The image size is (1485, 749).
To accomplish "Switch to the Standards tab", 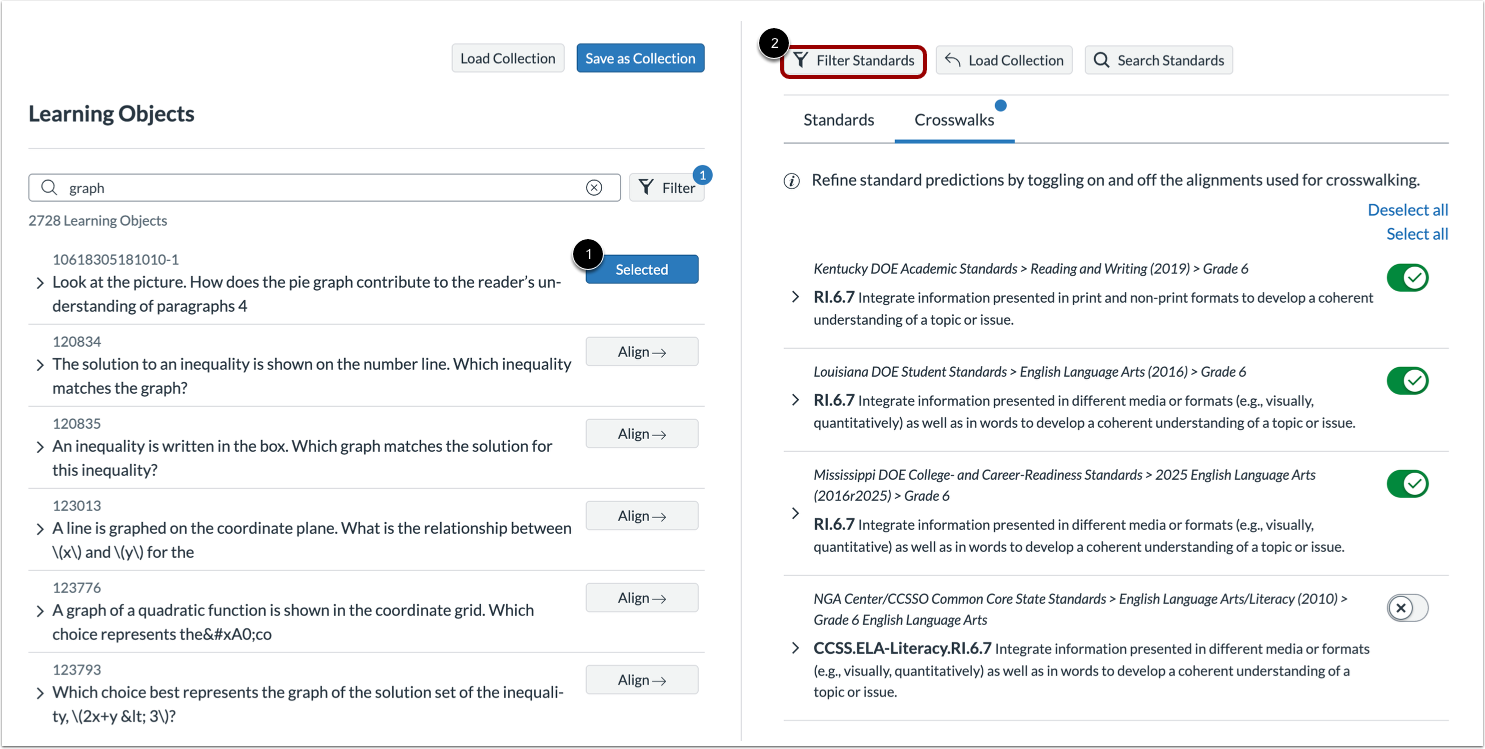I will pos(839,120).
